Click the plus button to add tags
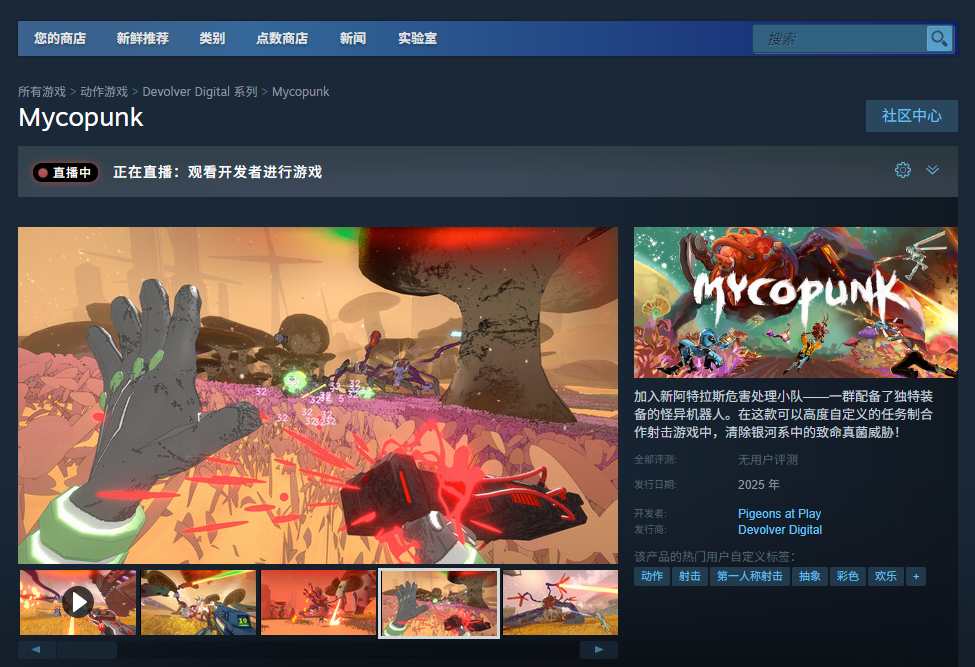The height and width of the screenshot is (667, 975). tap(916, 576)
